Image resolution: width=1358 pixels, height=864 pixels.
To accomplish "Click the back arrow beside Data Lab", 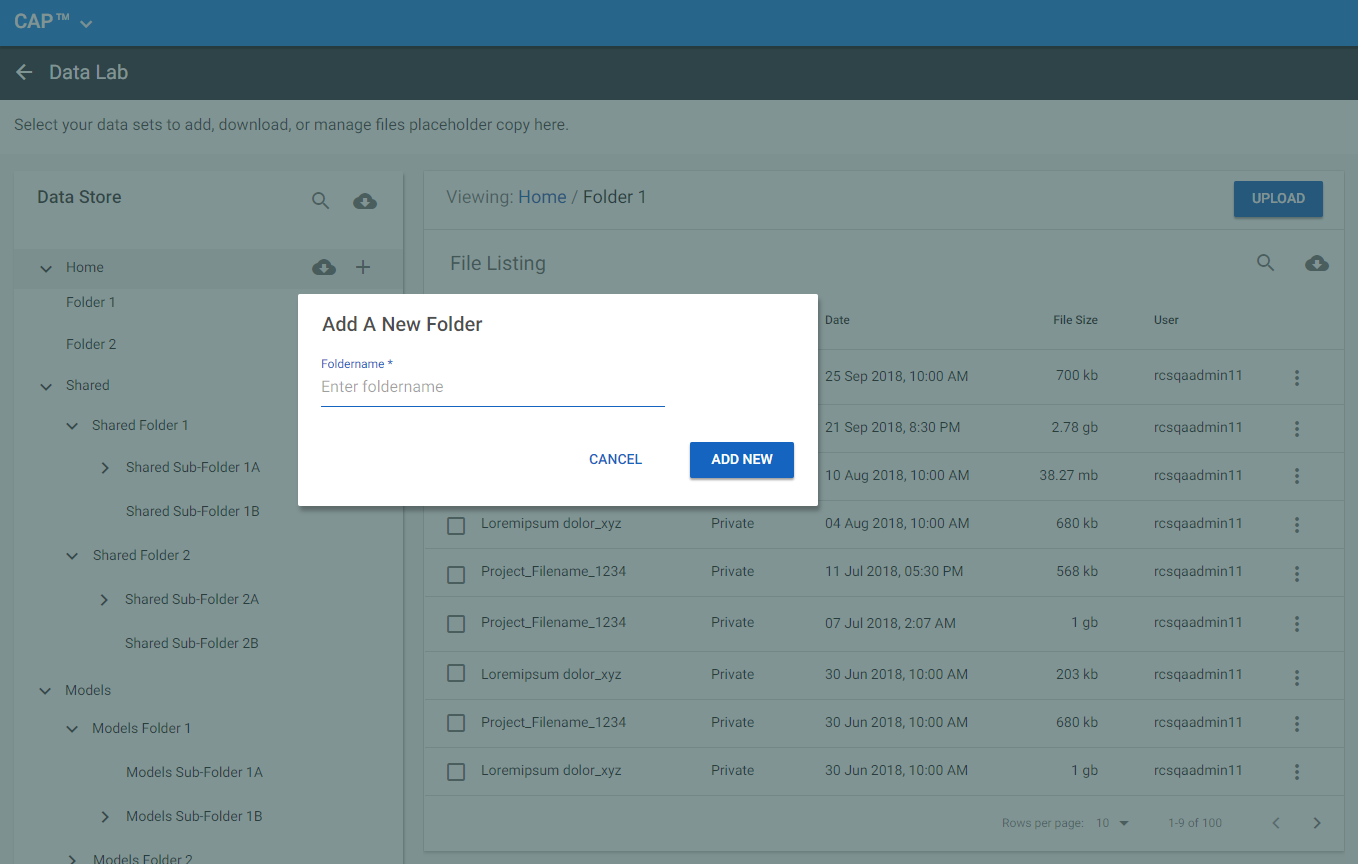I will point(24,72).
